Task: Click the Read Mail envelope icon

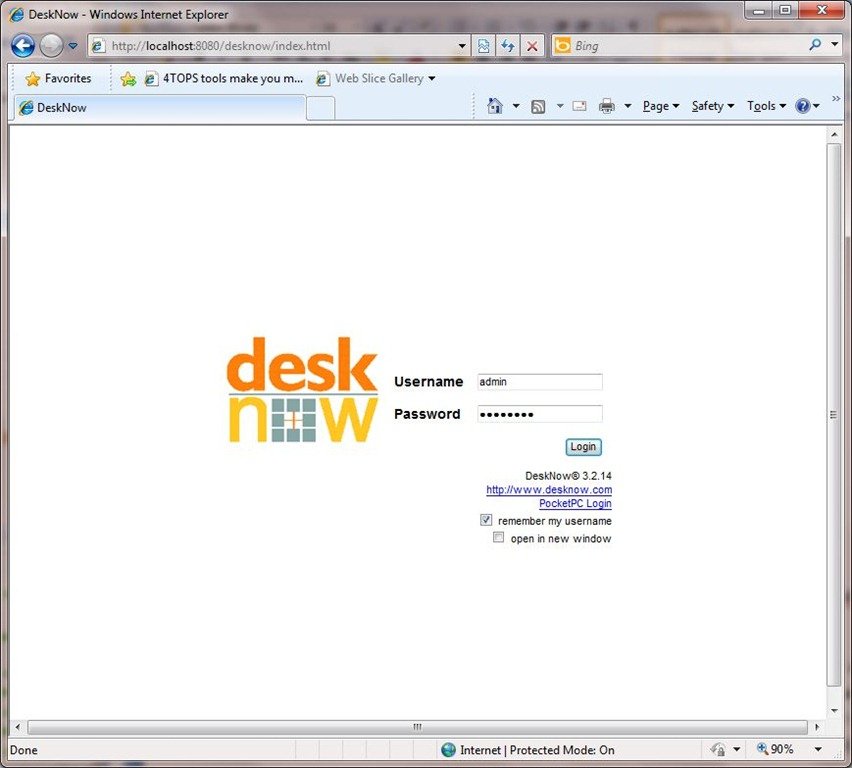Action: pos(579,106)
